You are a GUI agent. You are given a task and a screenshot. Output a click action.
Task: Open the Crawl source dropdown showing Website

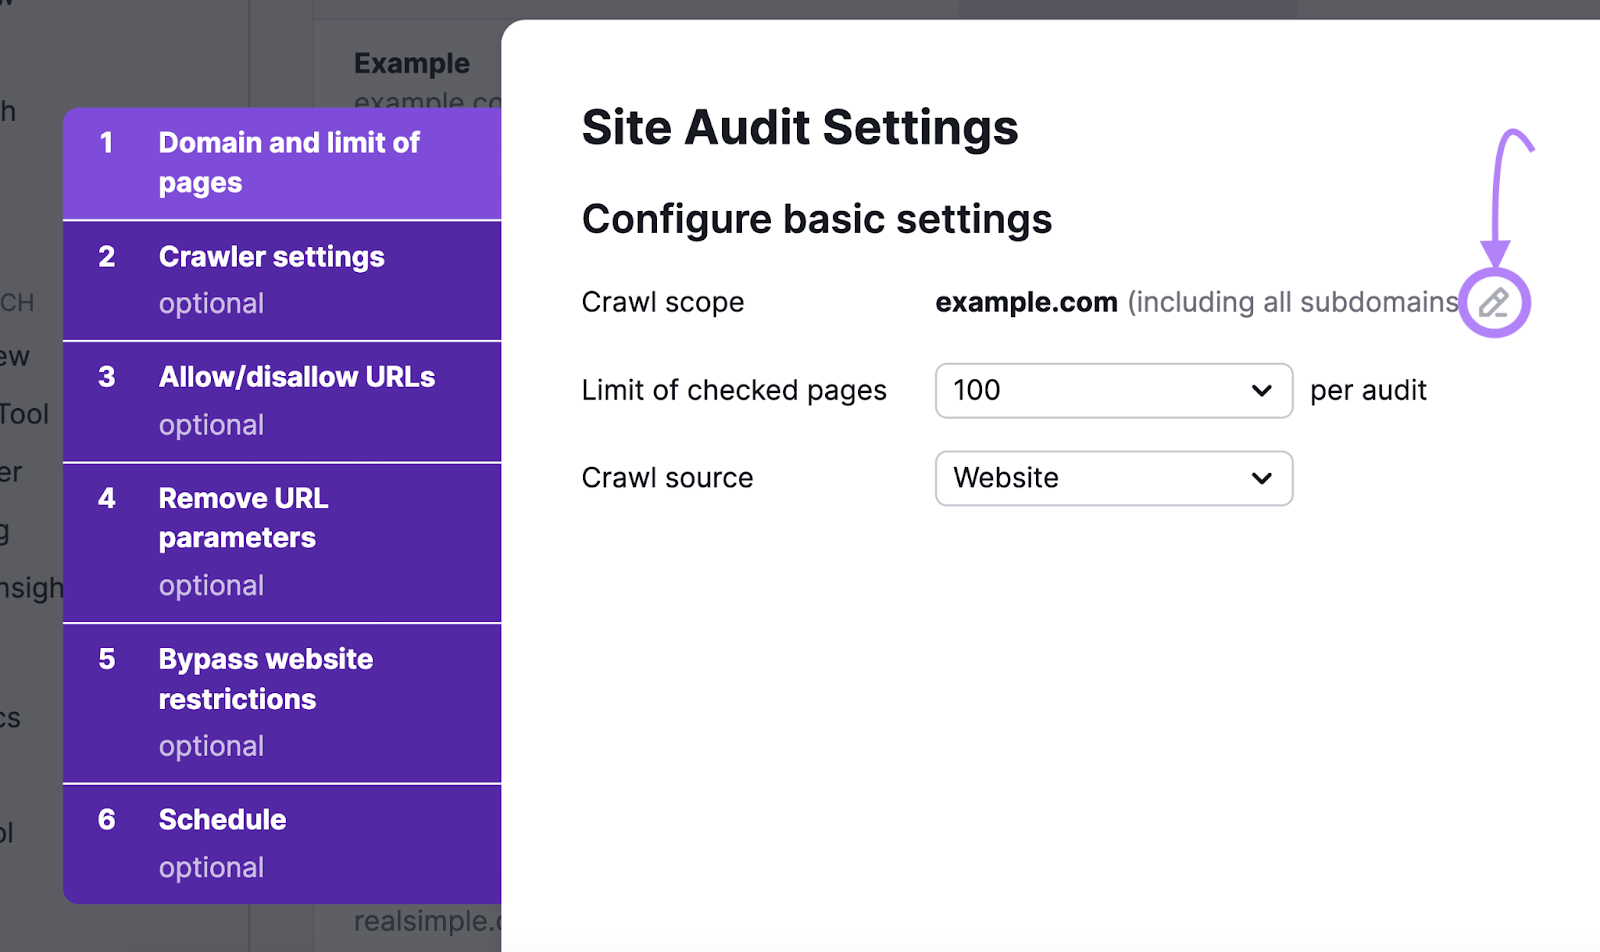[1114, 478]
